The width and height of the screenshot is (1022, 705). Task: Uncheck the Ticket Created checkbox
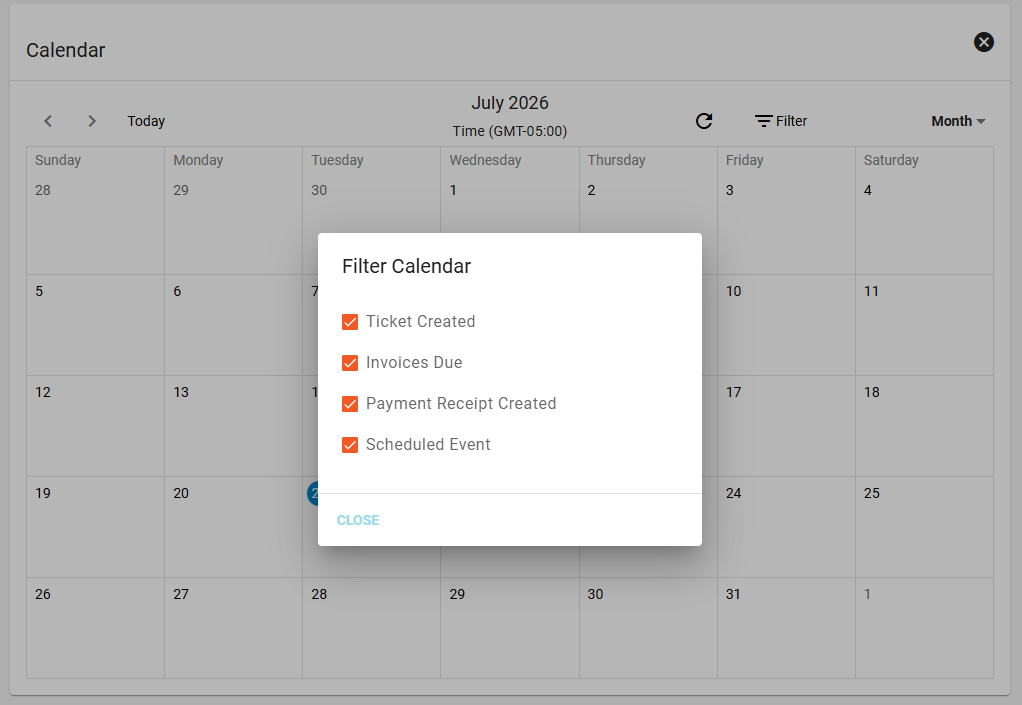pyautogui.click(x=350, y=322)
